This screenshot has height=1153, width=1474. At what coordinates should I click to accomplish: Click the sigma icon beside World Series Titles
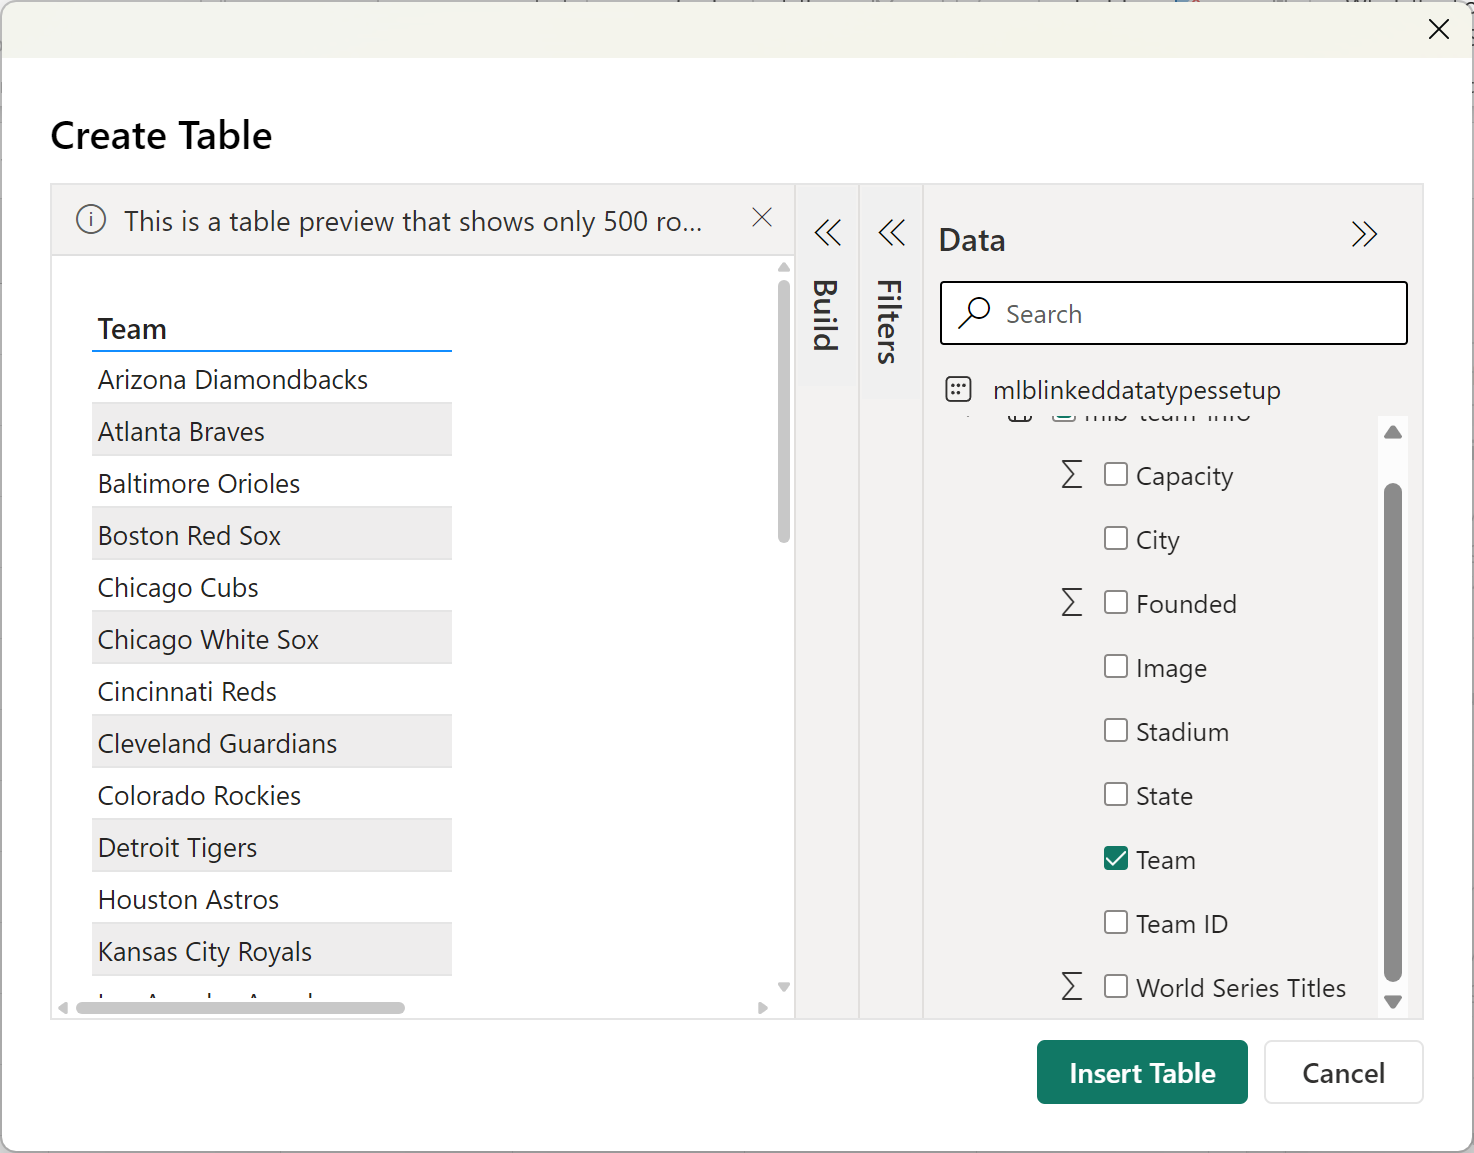(1071, 986)
